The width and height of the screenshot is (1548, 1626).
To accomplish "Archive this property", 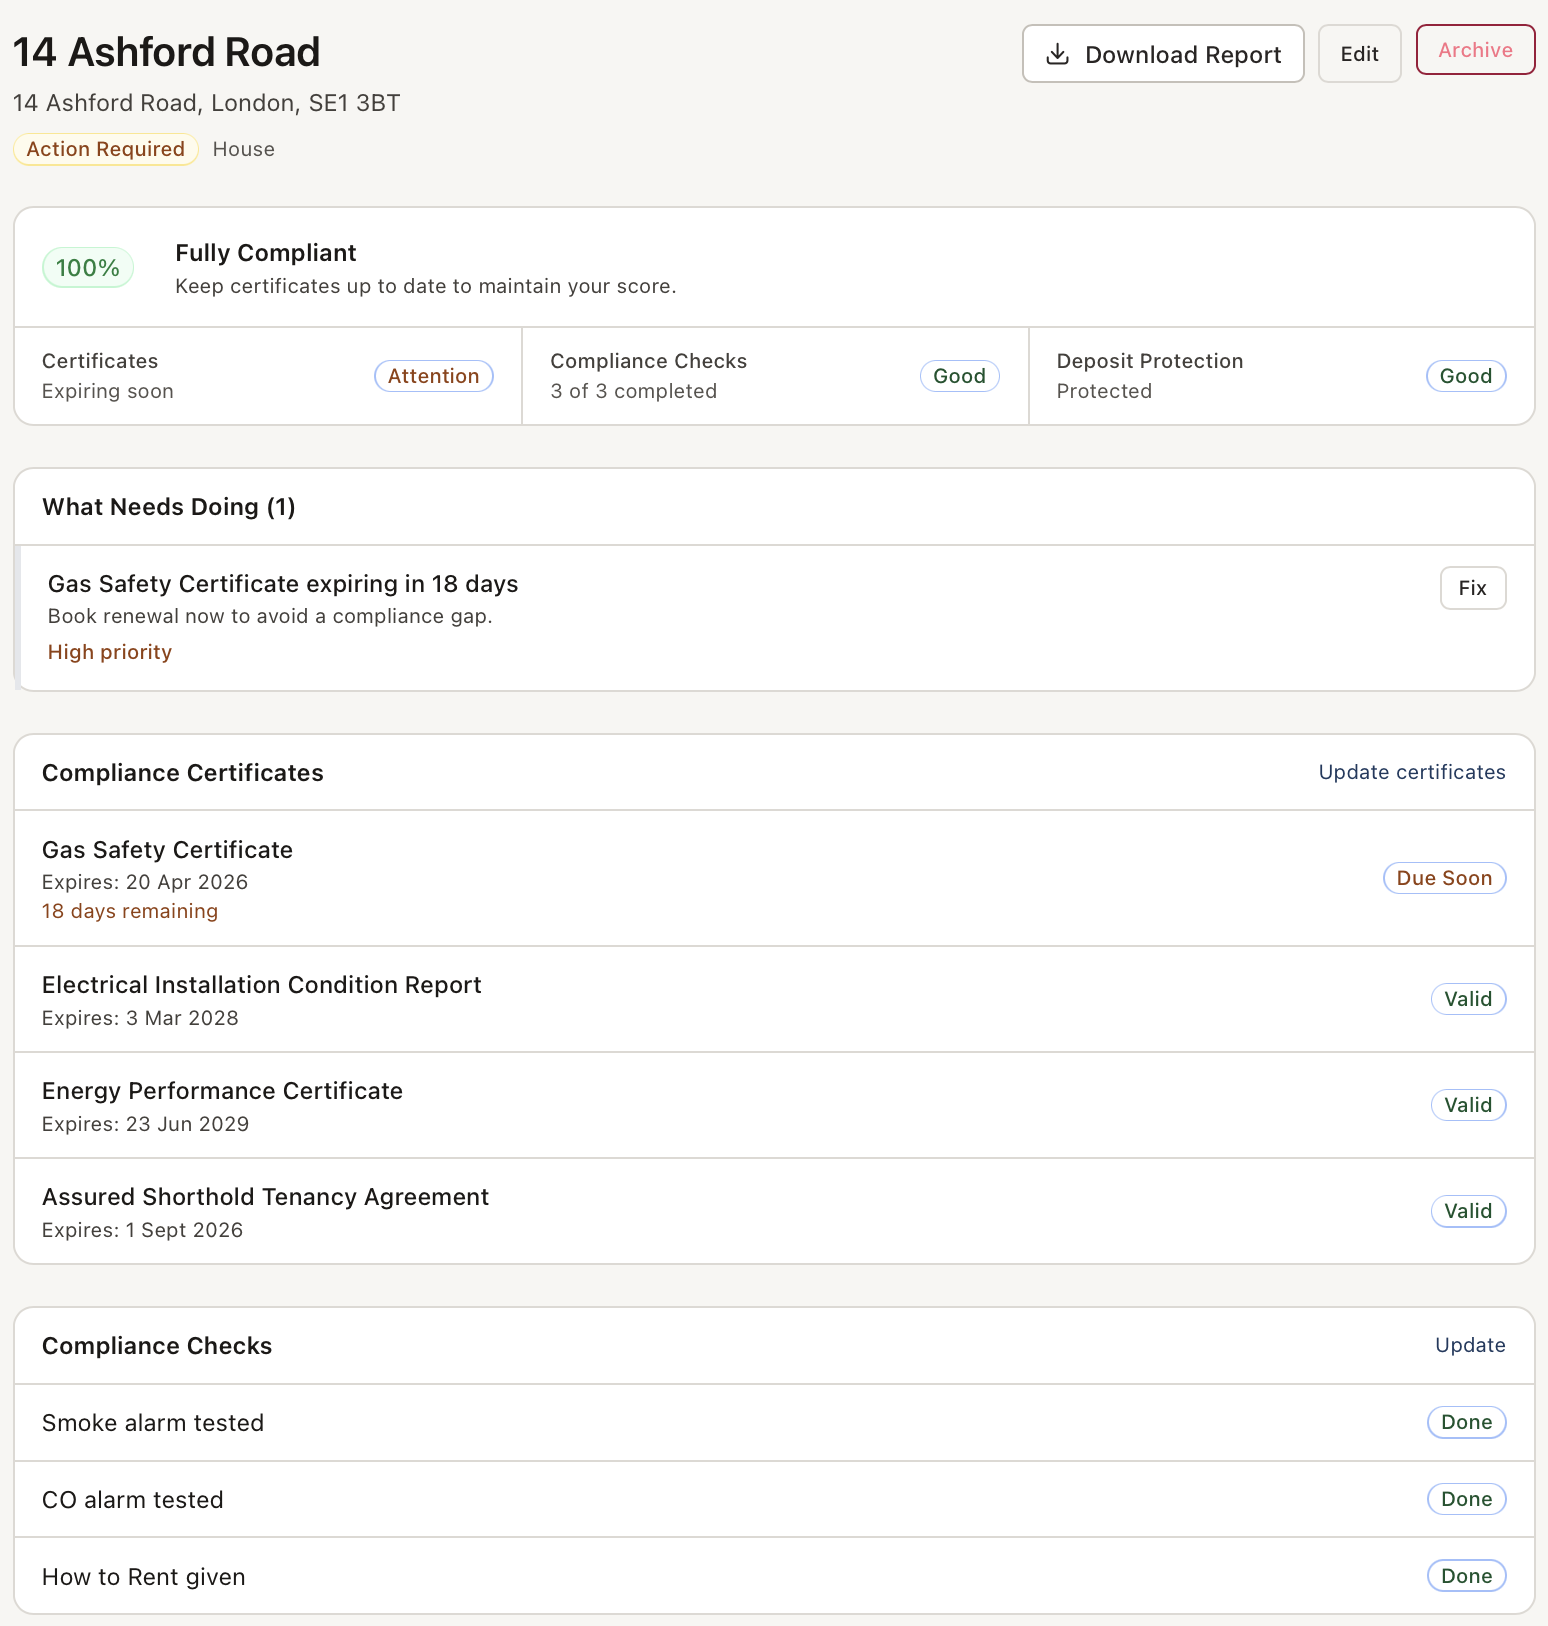I will tap(1475, 50).
